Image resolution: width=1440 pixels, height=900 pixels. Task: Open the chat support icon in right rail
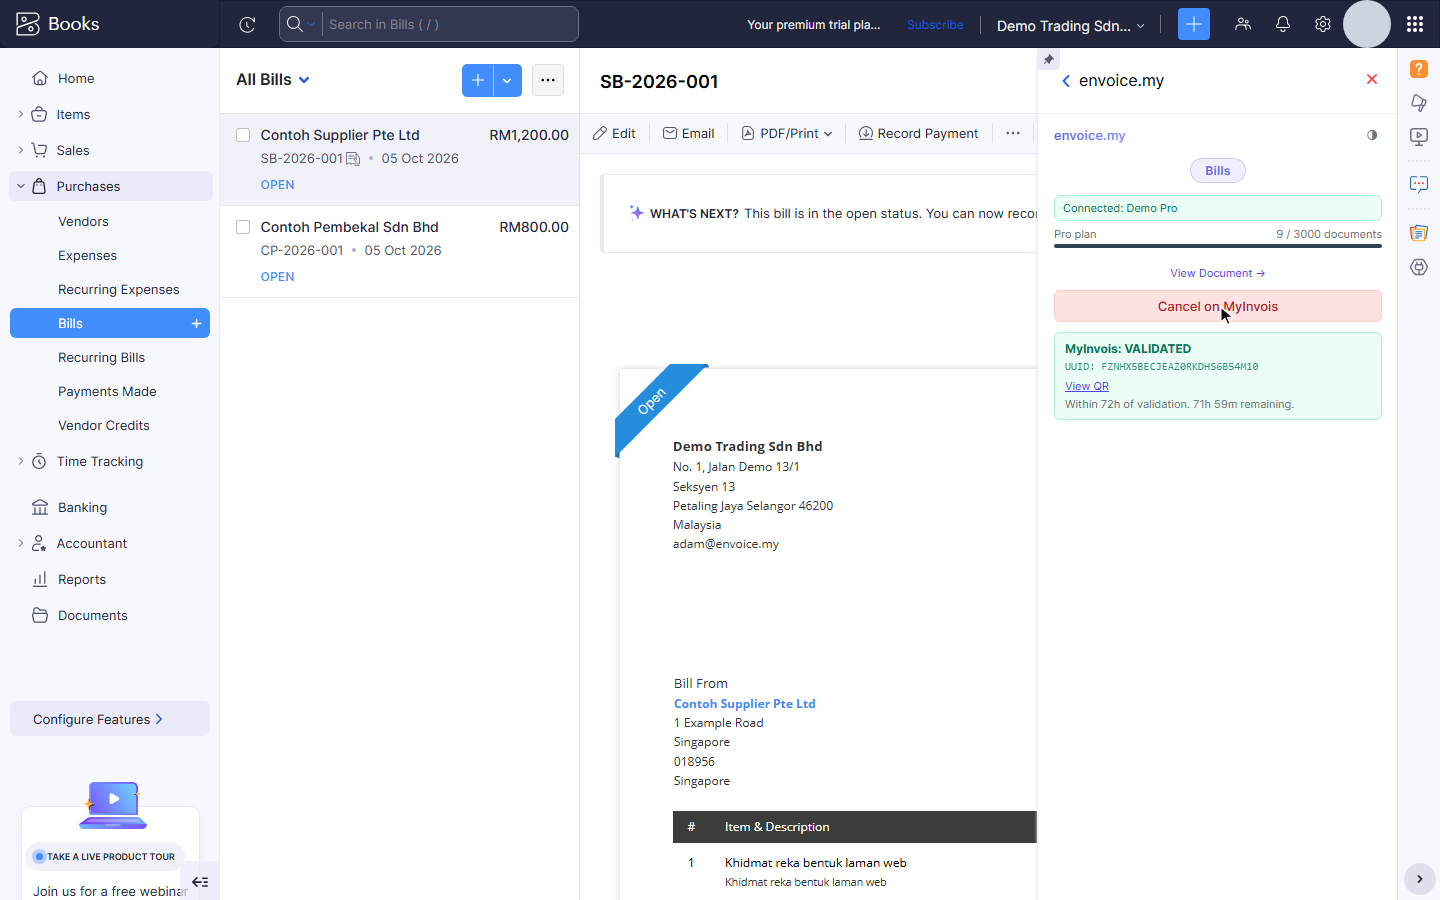(x=1419, y=184)
